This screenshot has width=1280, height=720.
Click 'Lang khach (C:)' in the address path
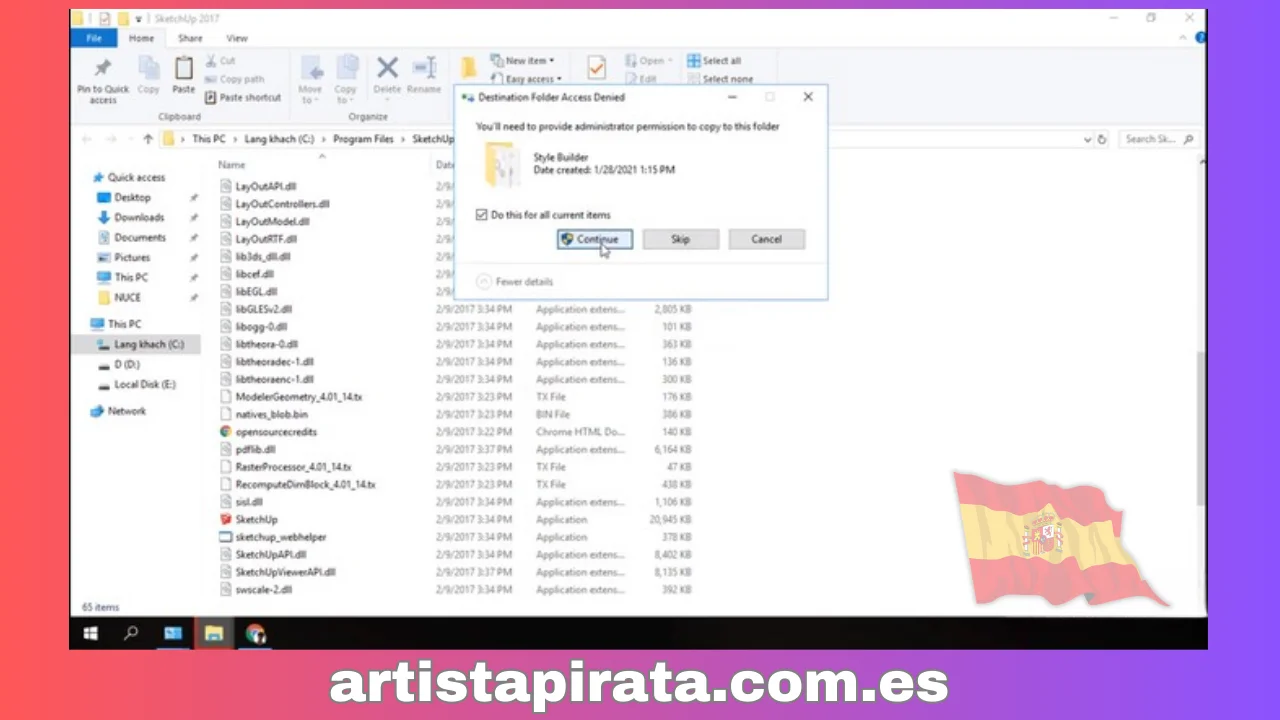[x=280, y=140]
